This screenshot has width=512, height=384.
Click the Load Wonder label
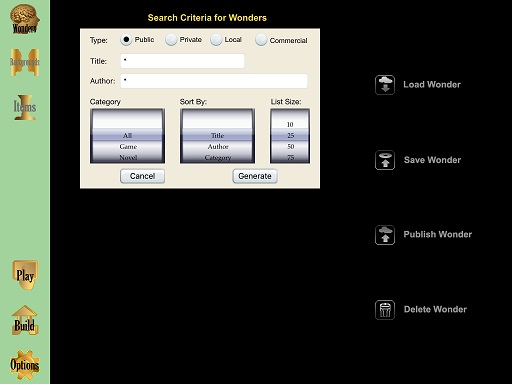tap(432, 85)
